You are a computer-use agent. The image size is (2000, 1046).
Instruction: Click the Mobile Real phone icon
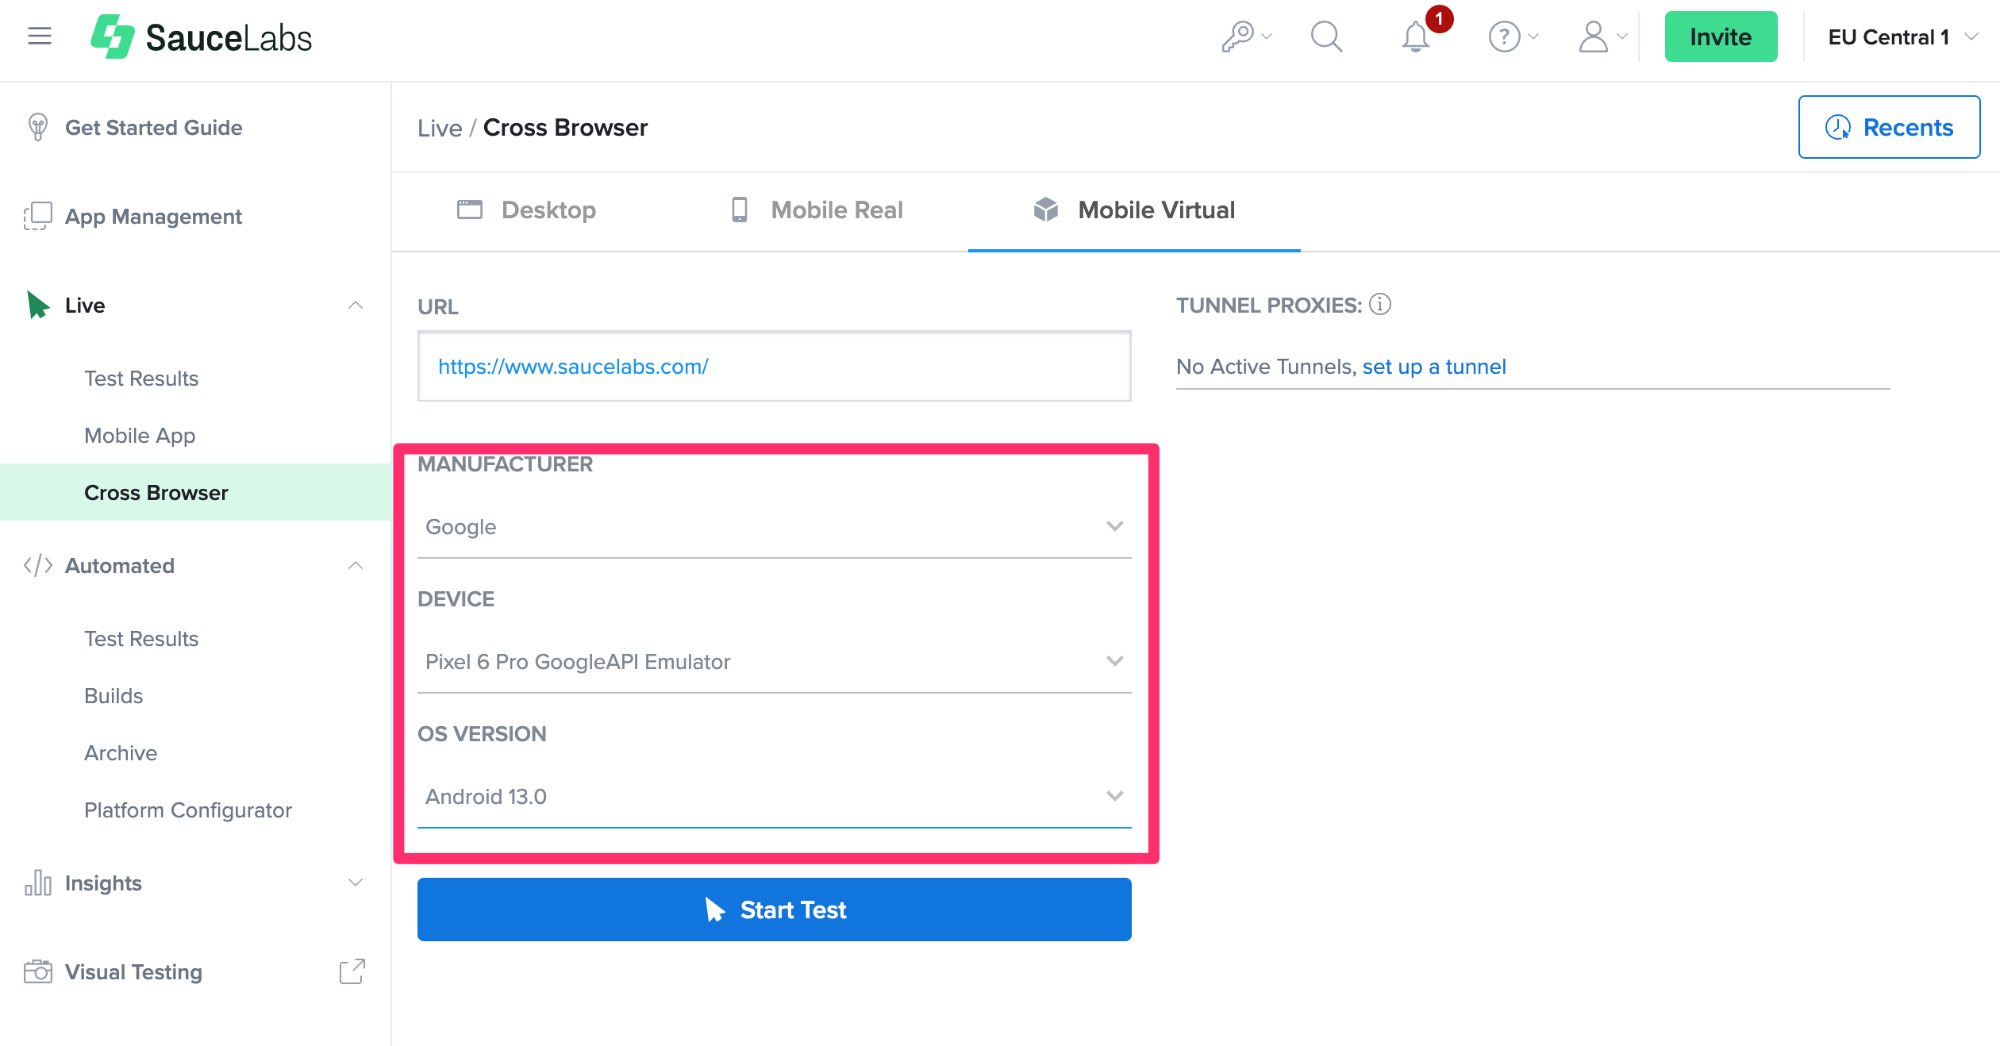[x=740, y=210]
